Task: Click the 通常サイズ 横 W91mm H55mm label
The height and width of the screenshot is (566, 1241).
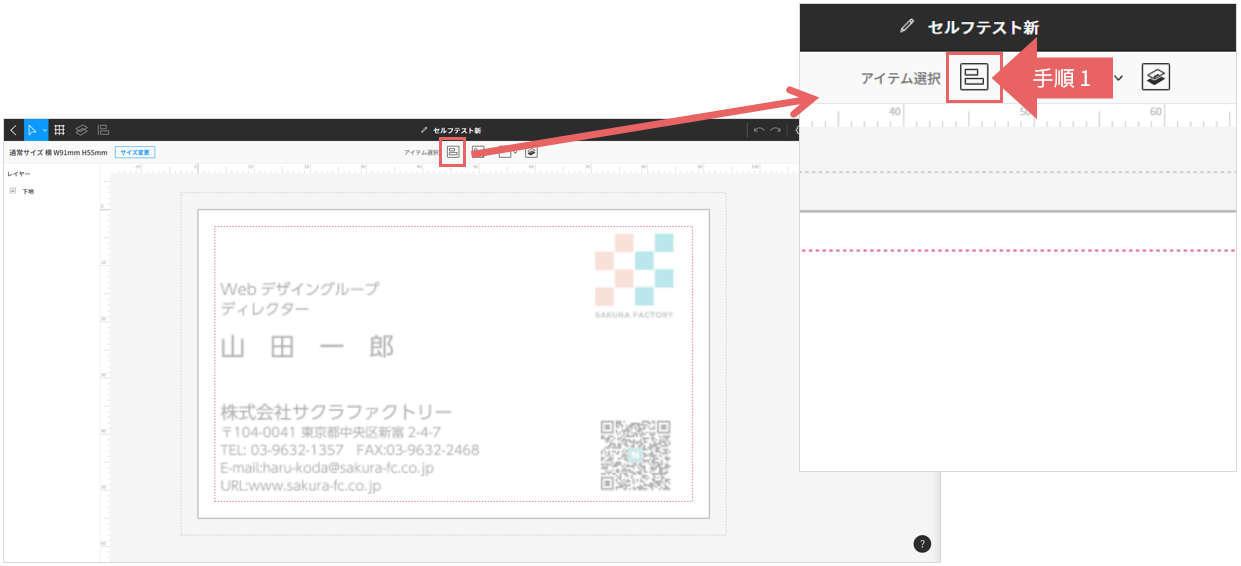Action: [57, 152]
